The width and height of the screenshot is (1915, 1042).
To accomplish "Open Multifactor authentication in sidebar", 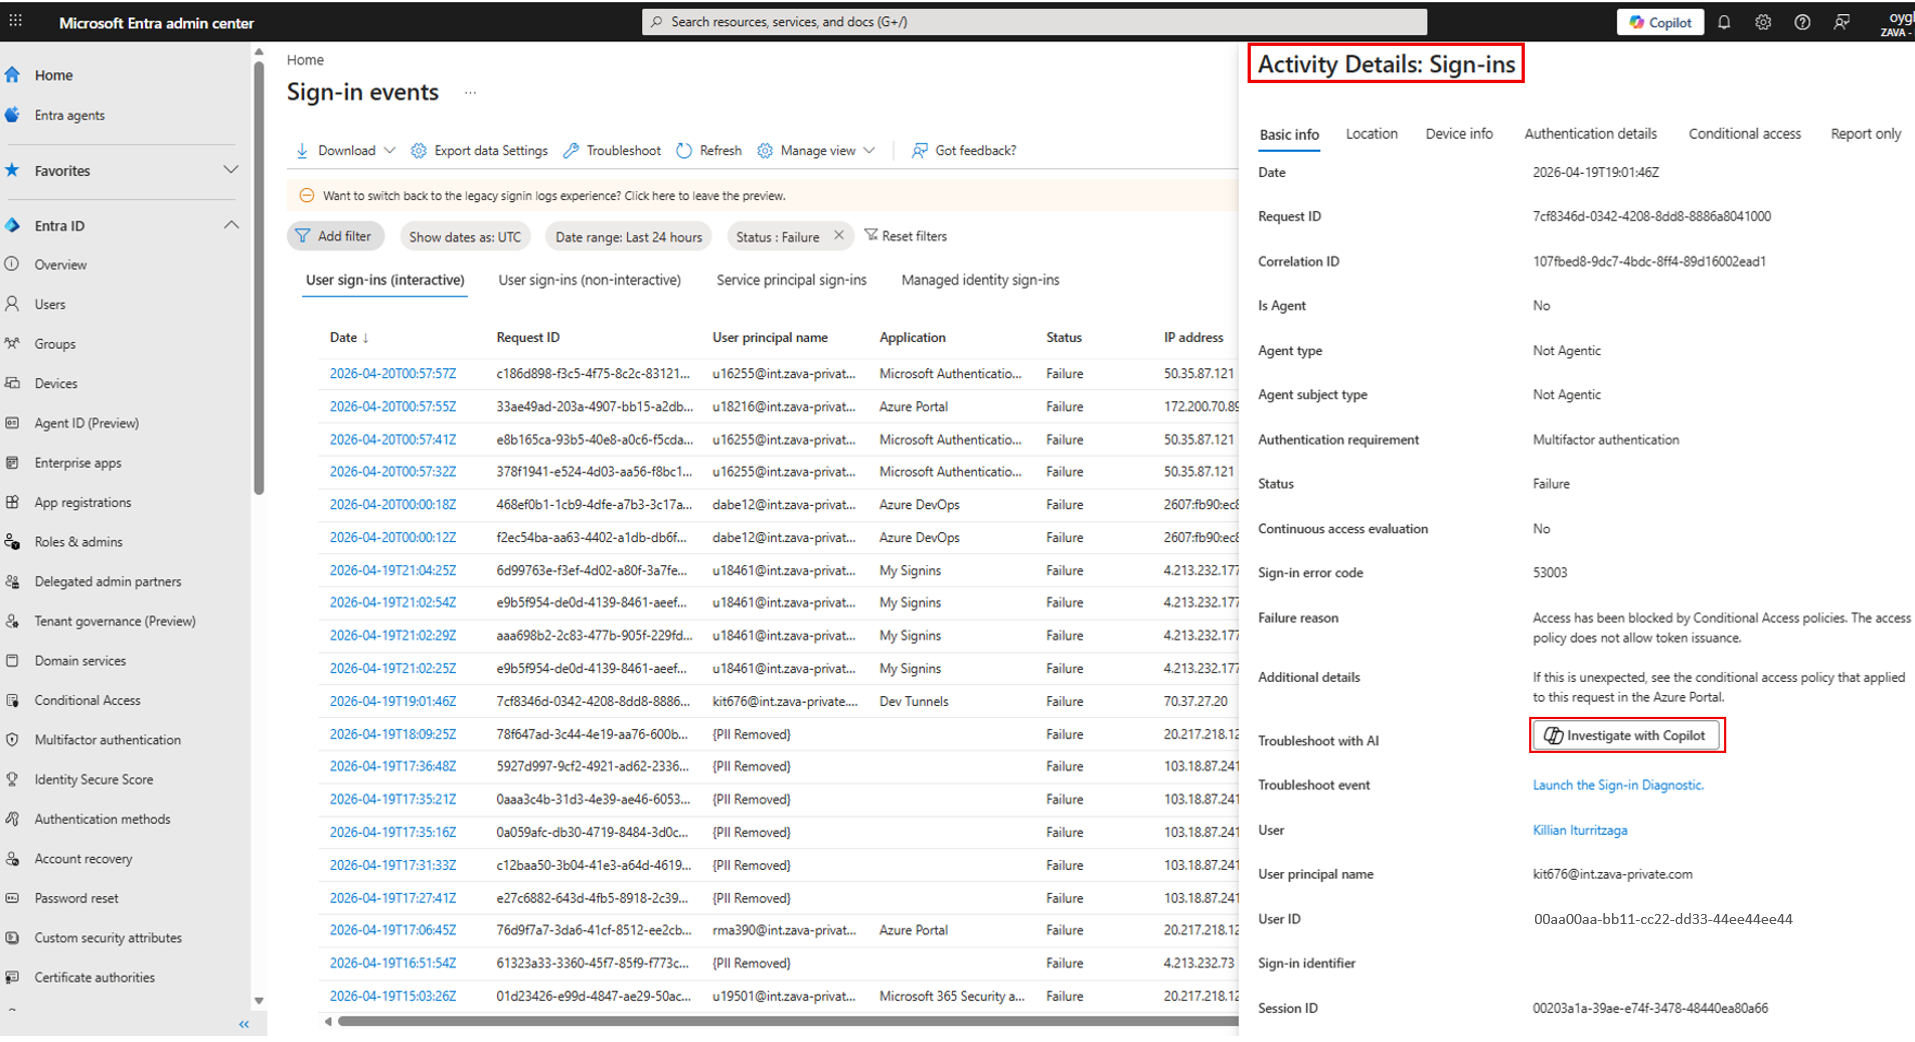I will tap(108, 740).
